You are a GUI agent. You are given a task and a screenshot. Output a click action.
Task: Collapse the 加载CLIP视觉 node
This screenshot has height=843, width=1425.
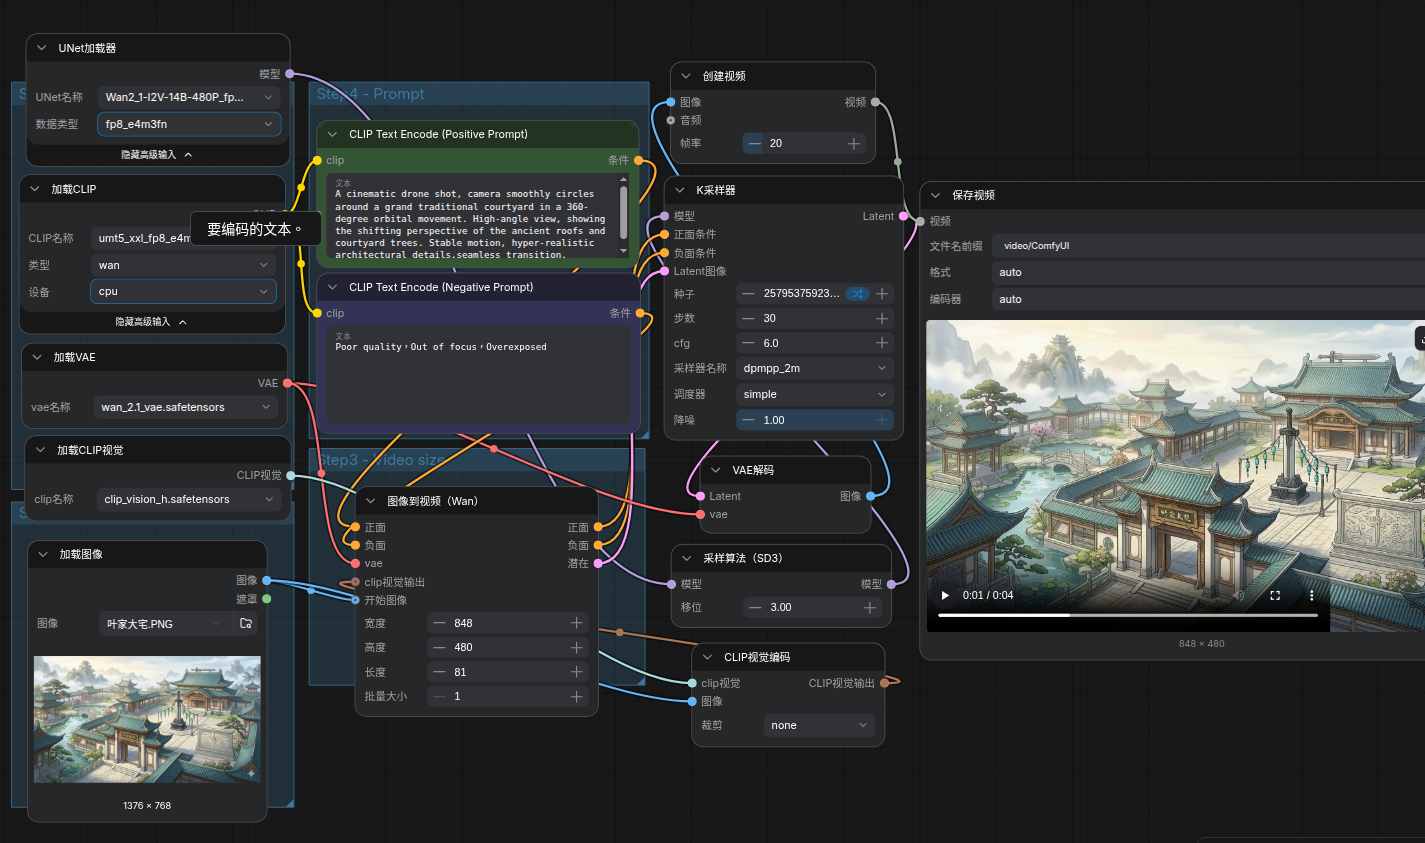(41, 450)
